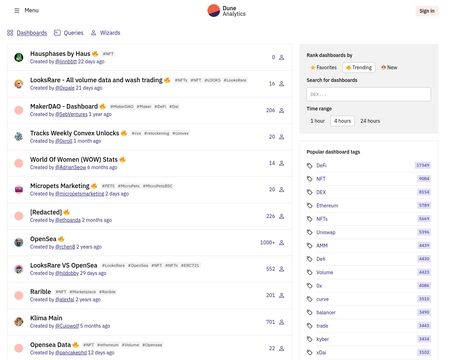450x360 pixels.
Task: Click Rarible row avatar circle
Action: coord(19,295)
